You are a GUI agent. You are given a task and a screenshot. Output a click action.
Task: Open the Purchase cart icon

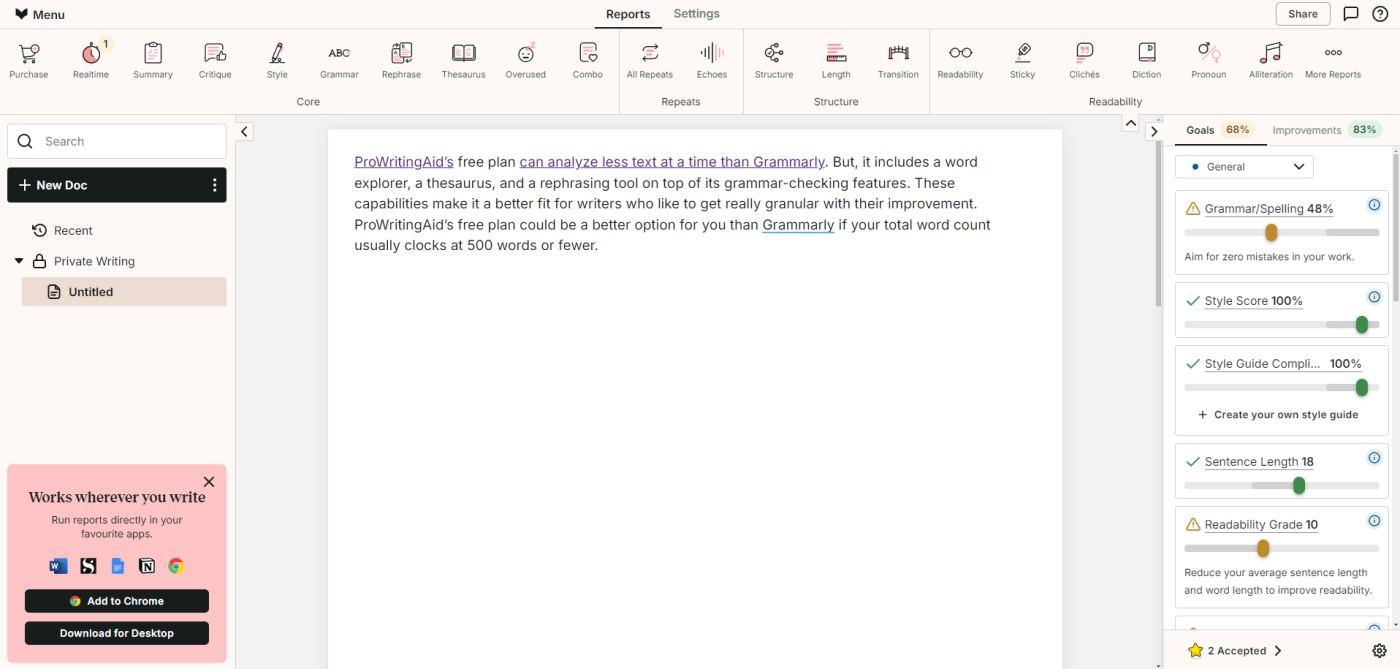[x=29, y=60]
